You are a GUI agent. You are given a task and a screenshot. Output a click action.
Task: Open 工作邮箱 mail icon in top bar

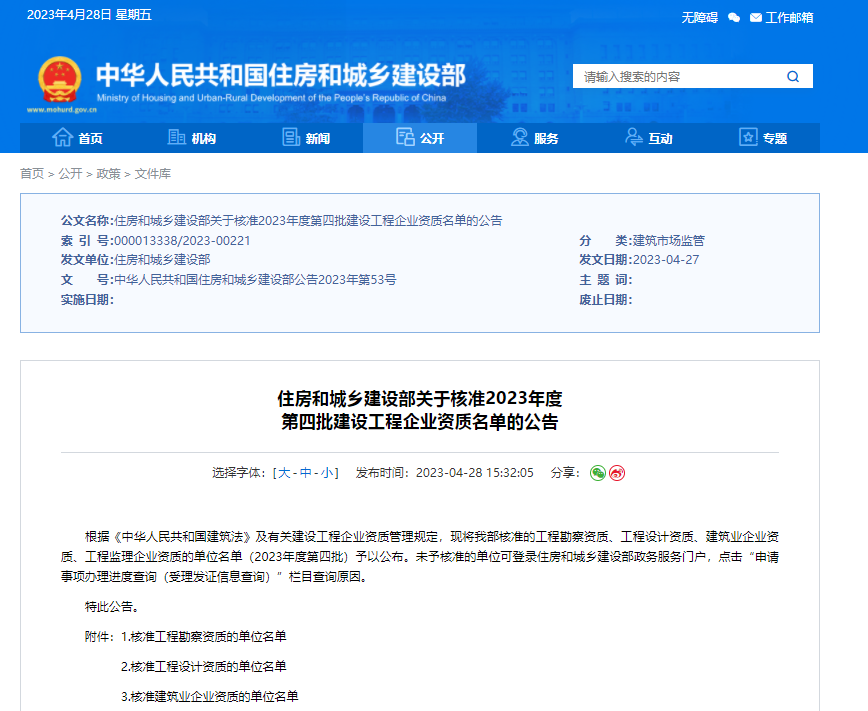click(755, 17)
